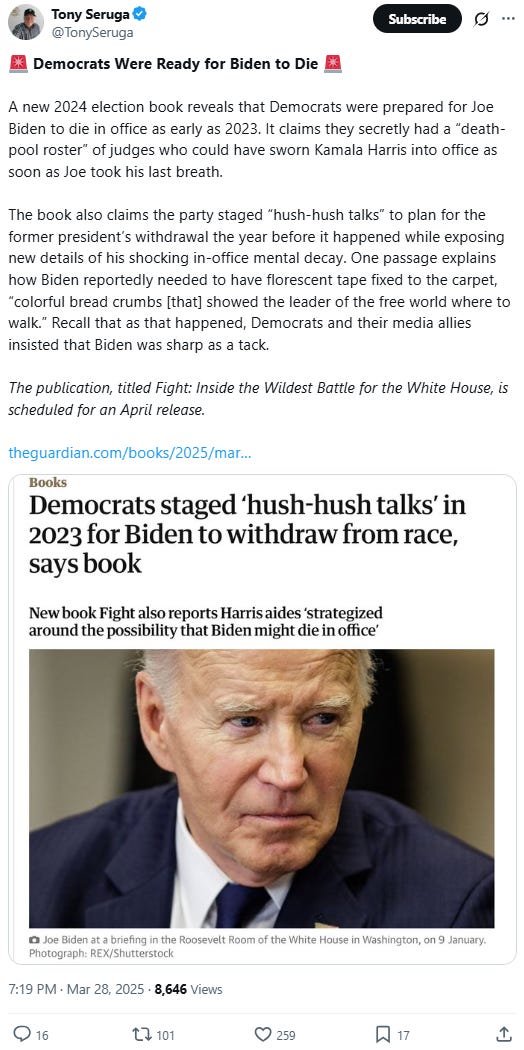The image size is (524, 1050).
Task: Click the share upload icon
Action: tap(504, 1034)
